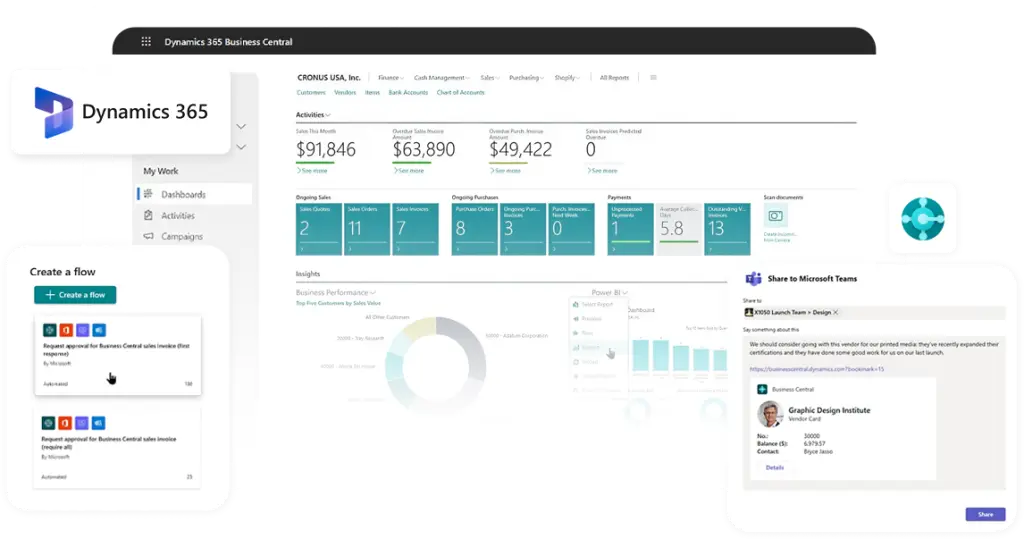Click the Business Central round teal icon
The height and width of the screenshot is (539, 1024).
(922, 219)
